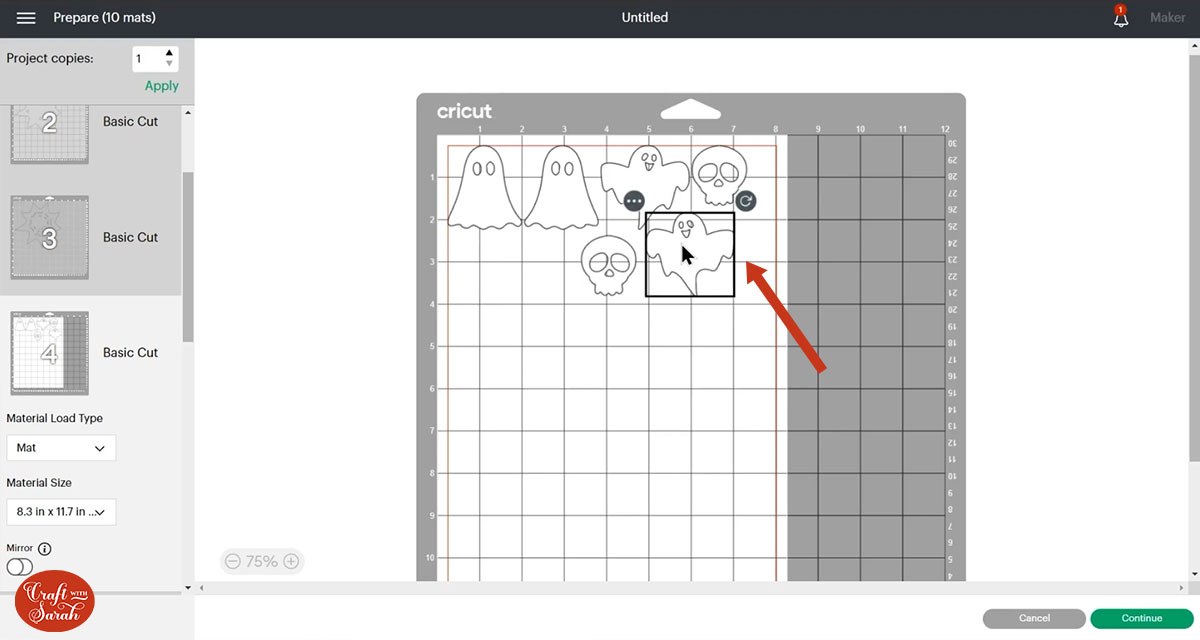The height and width of the screenshot is (640, 1200).
Task: Click the sidebar scroll-up arrow
Action: pos(188,111)
